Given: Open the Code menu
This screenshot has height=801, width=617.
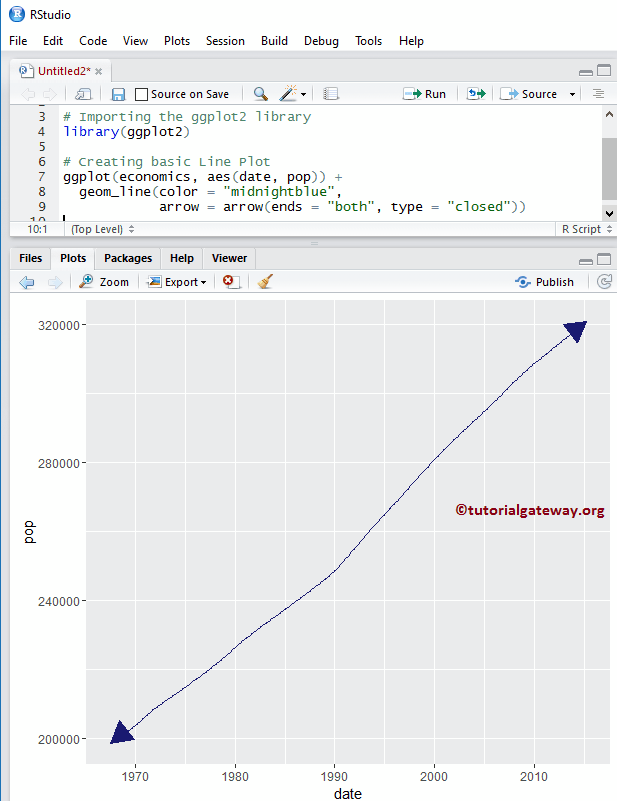Looking at the screenshot, I should tap(93, 41).
